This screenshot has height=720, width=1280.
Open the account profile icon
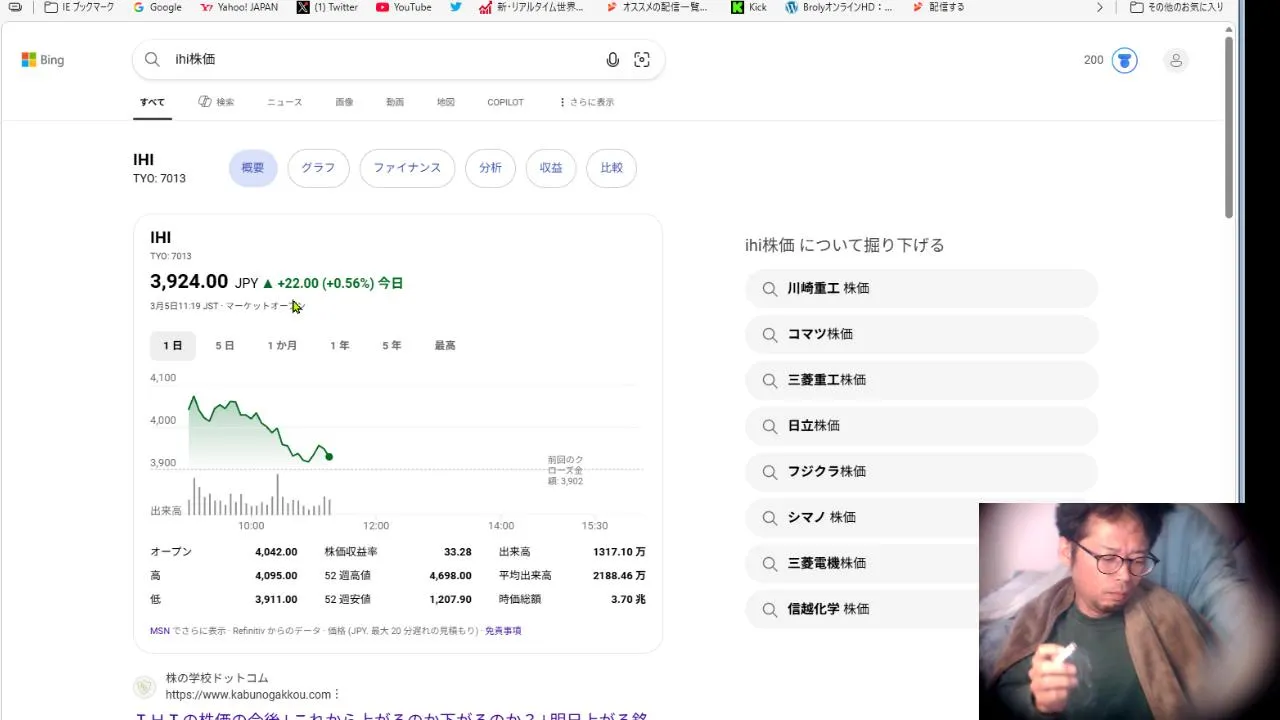tap(1176, 60)
